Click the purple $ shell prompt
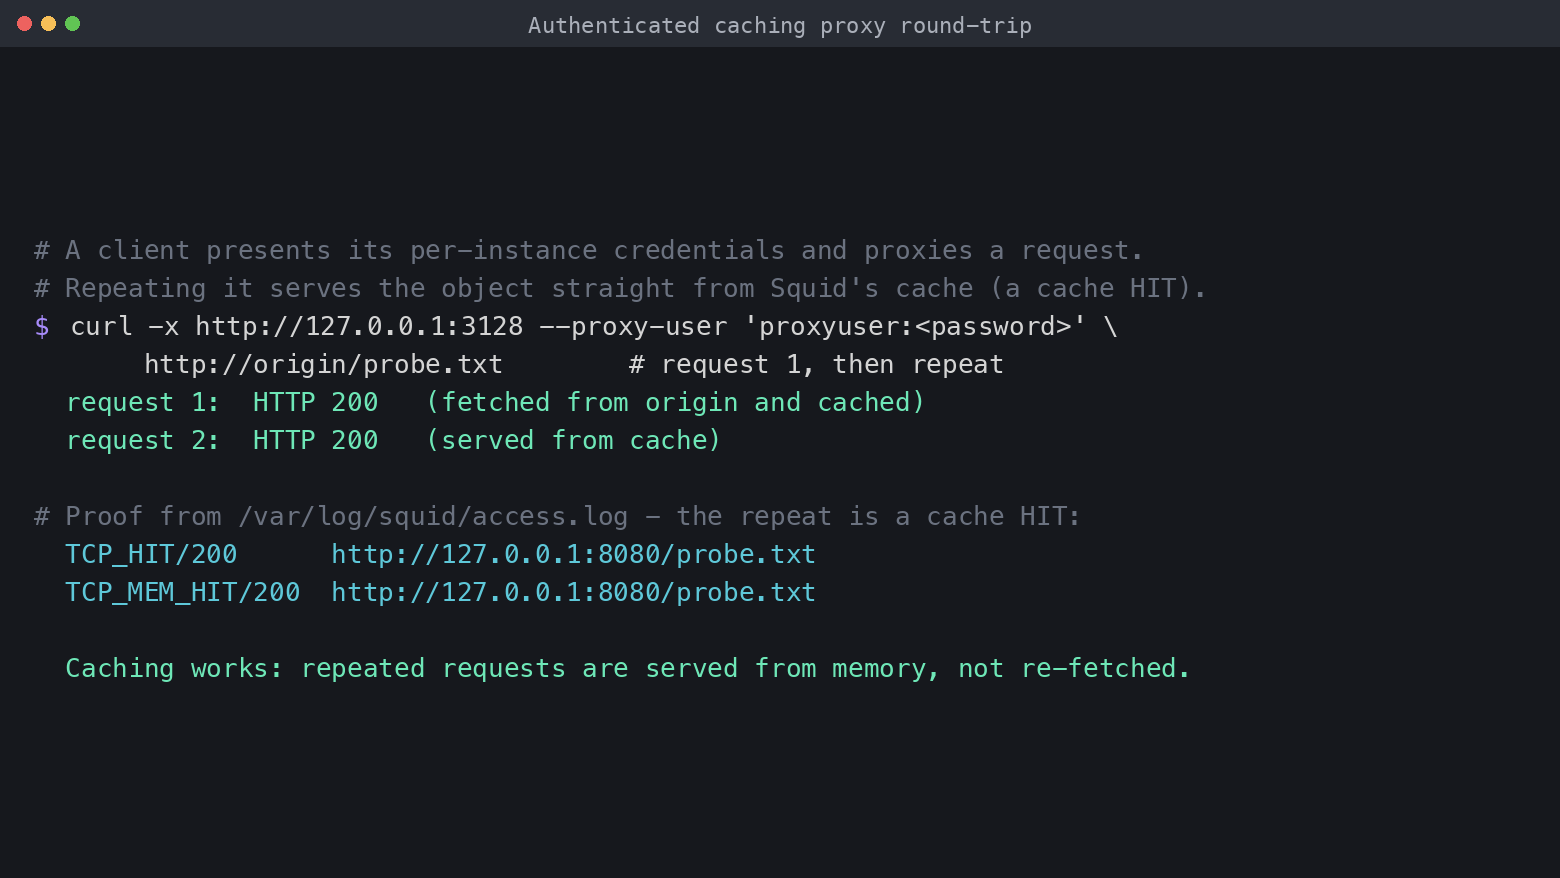This screenshot has height=878, width=1560. [x=42, y=326]
